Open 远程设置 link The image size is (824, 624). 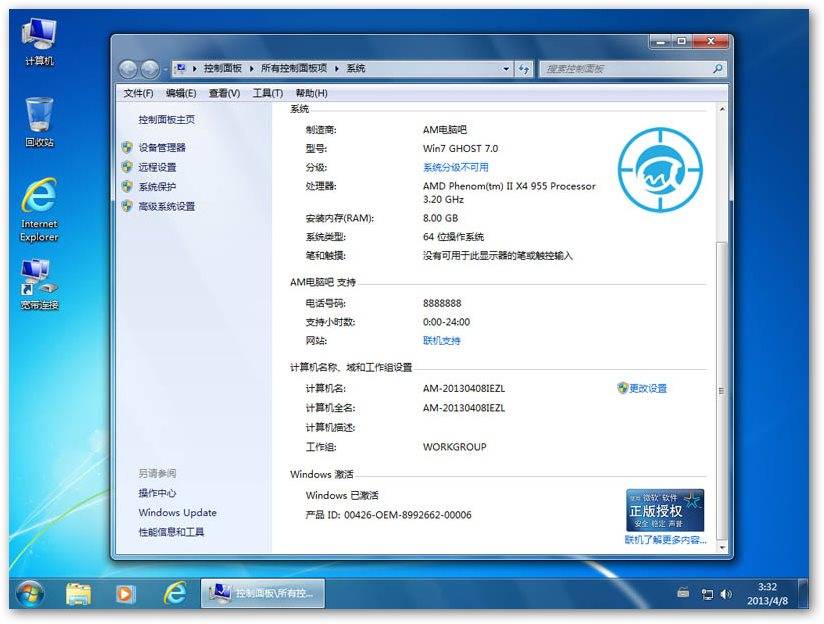click(x=157, y=167)
